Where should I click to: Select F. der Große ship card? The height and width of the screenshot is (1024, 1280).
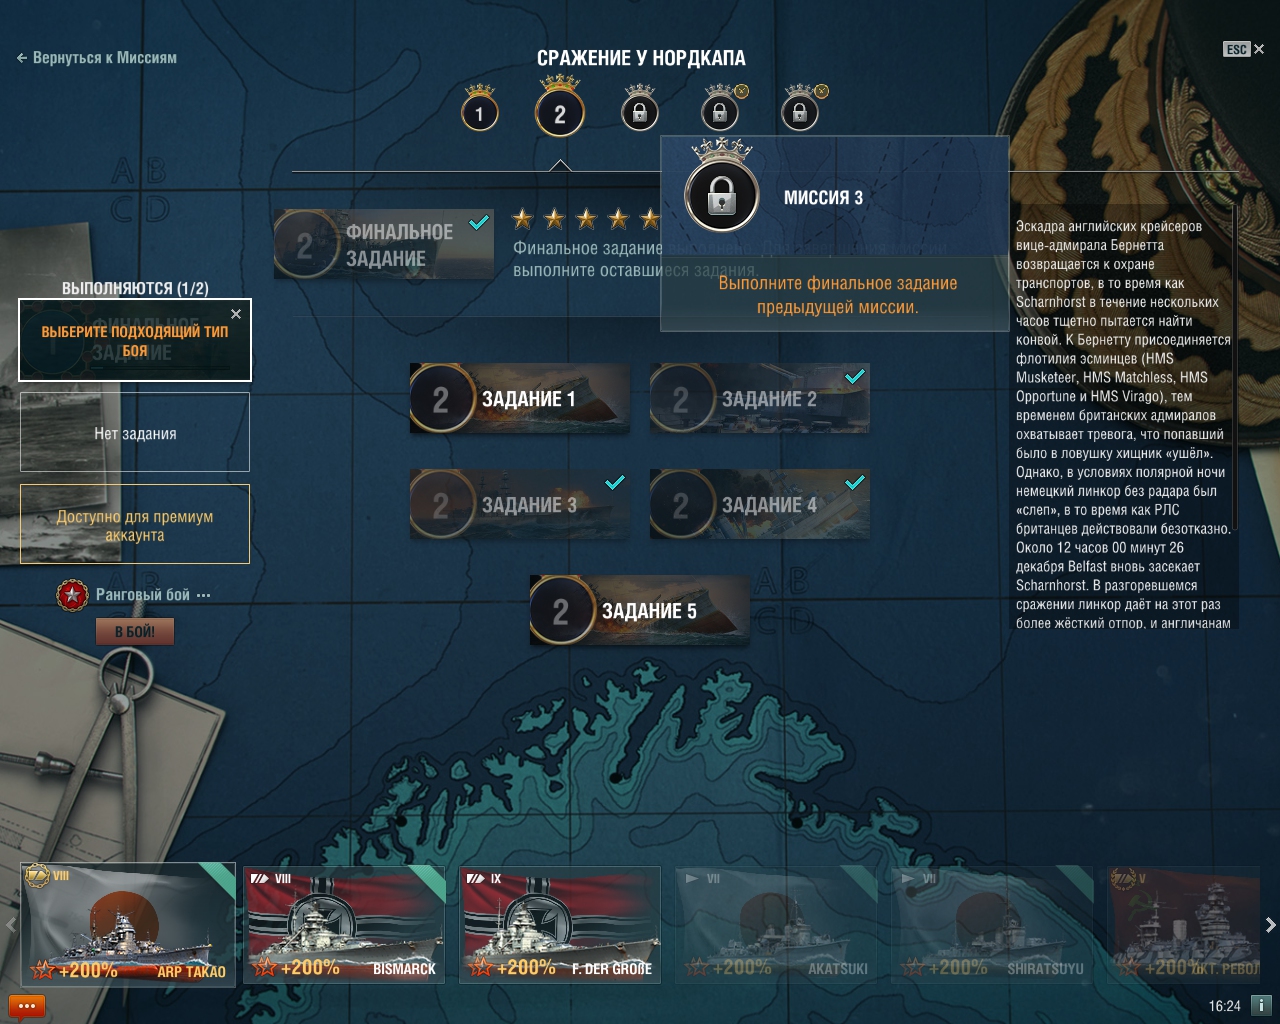560,925
